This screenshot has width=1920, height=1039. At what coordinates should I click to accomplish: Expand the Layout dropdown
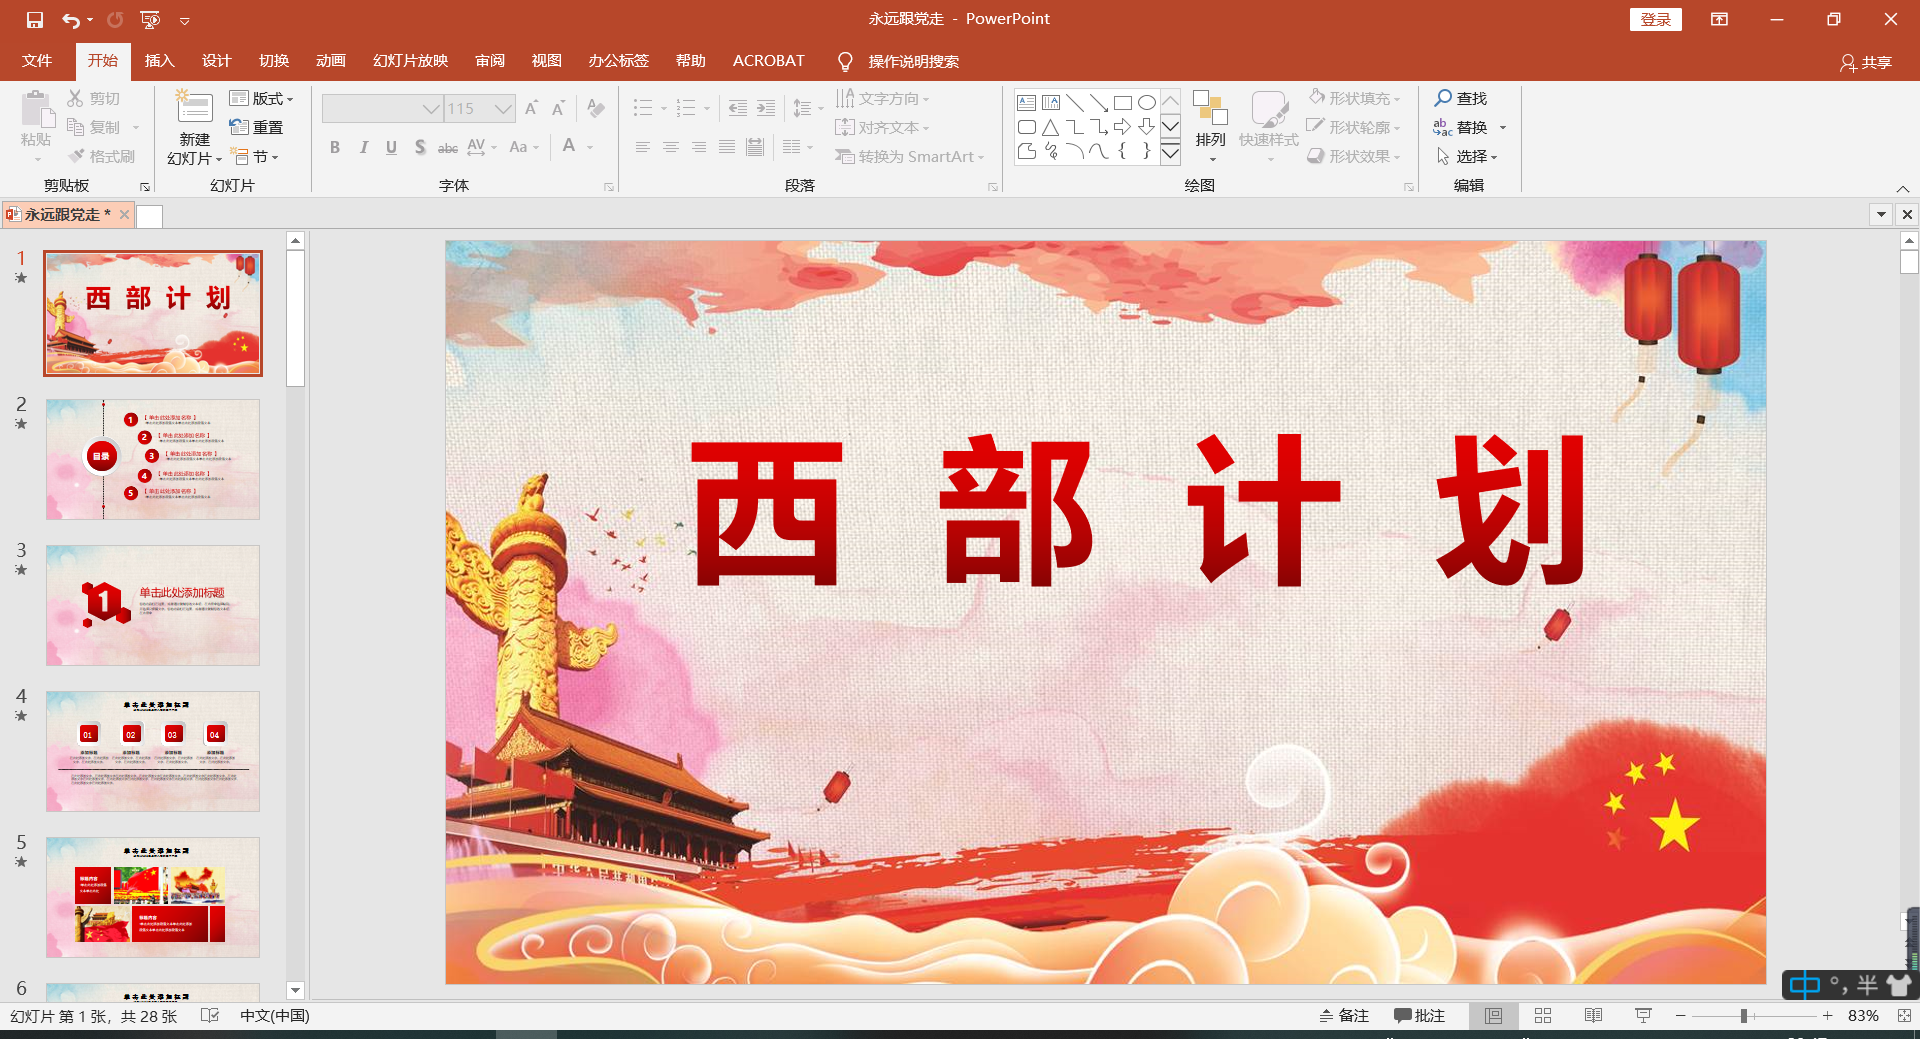coord(262,98)
